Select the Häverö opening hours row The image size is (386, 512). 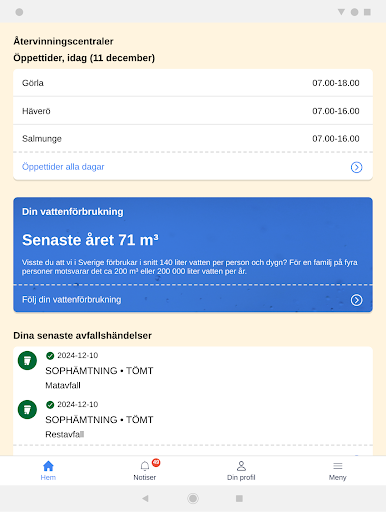coord(193,111)
